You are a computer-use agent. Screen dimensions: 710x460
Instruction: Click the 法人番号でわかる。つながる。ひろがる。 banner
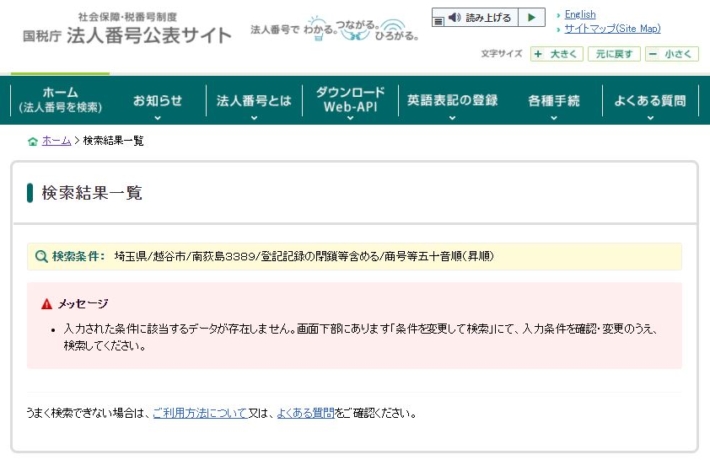(334, 29)
